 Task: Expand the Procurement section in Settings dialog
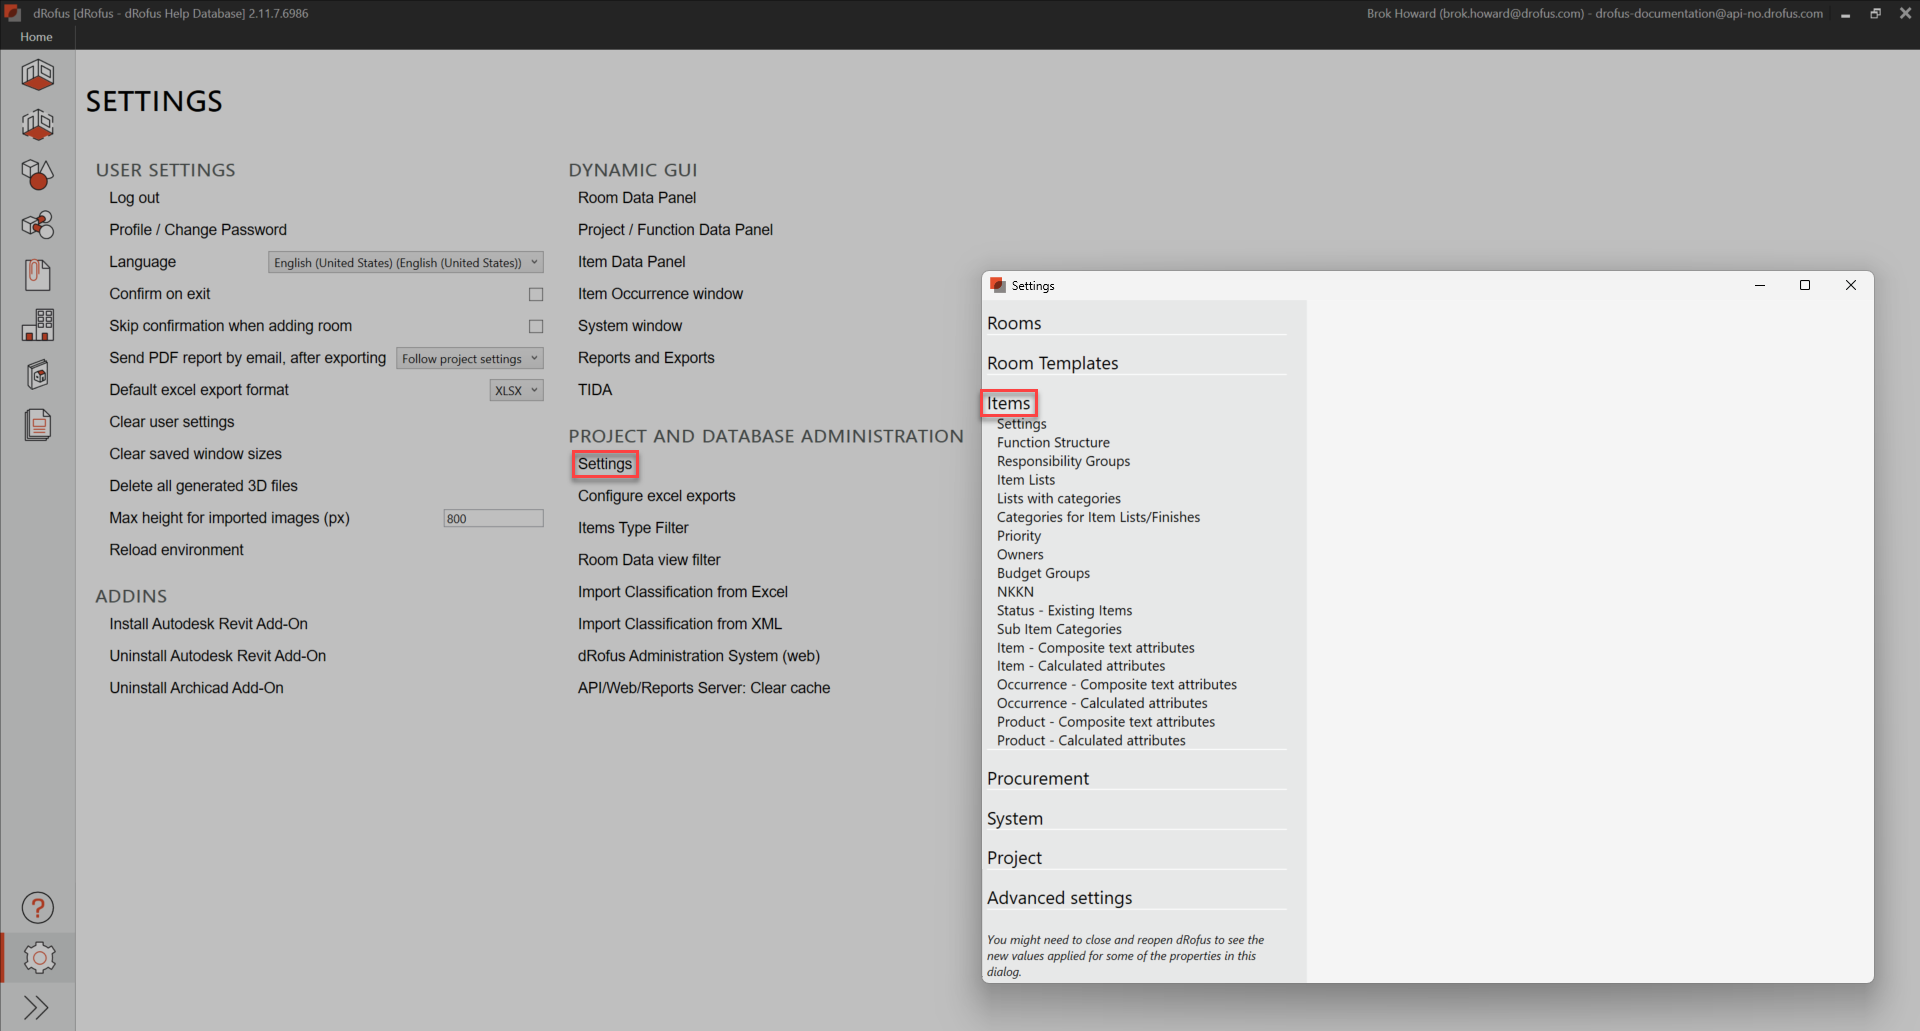1038,779
